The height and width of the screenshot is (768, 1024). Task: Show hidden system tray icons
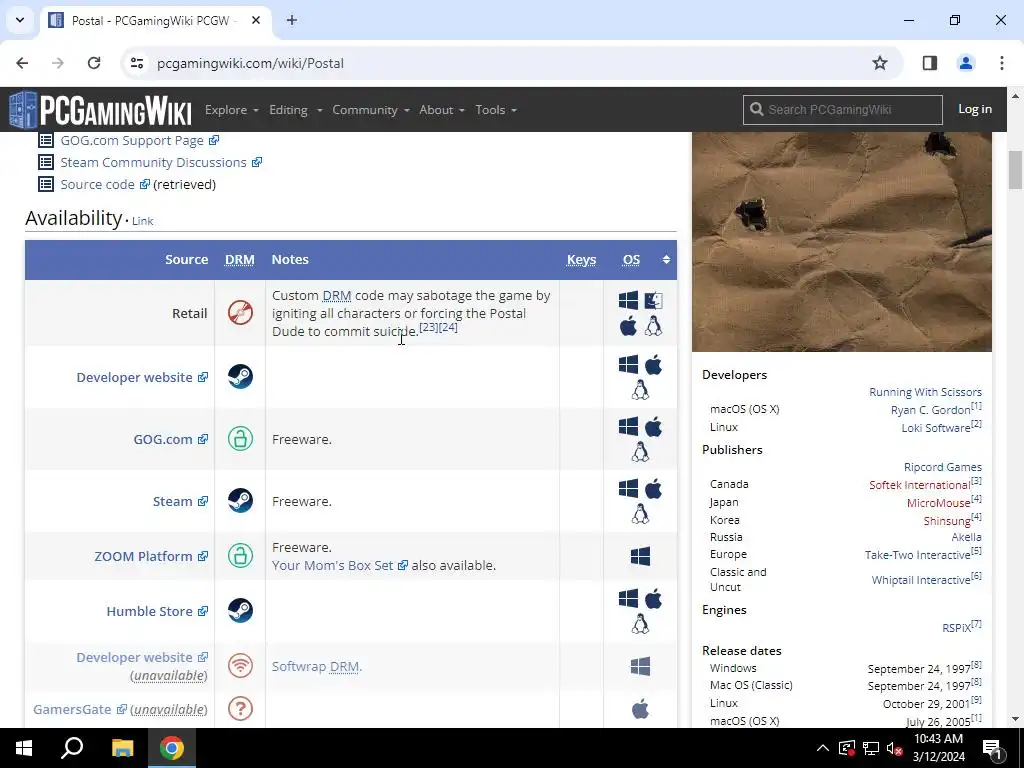tap(823, 748)
